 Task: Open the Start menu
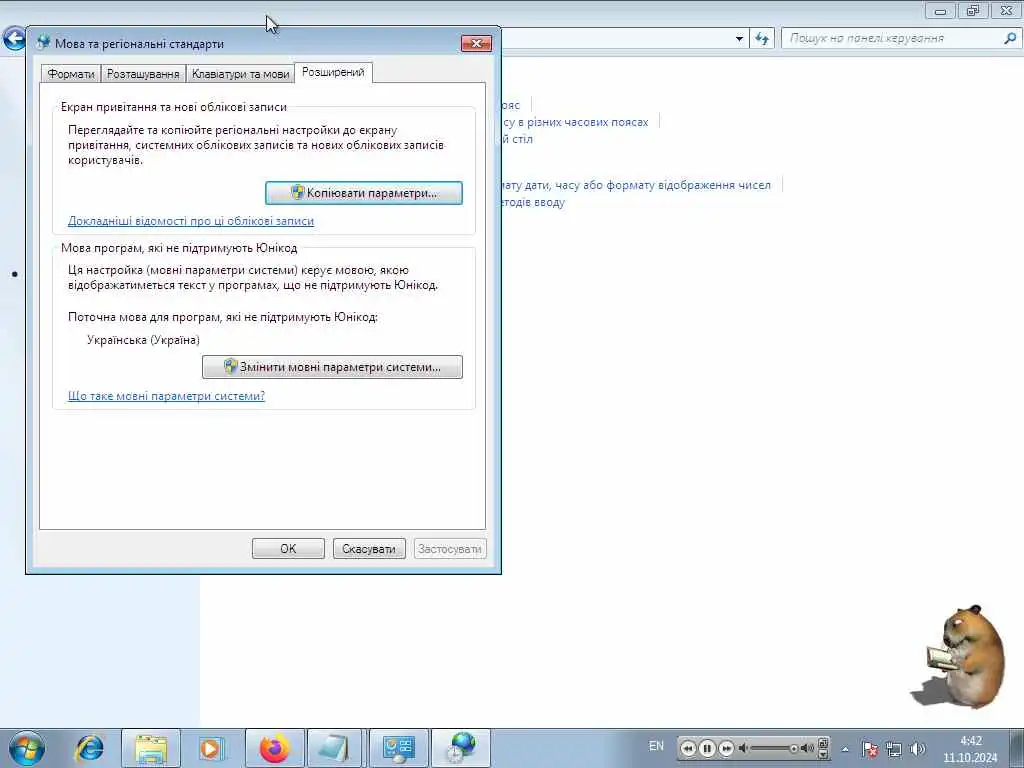[26, 748]
